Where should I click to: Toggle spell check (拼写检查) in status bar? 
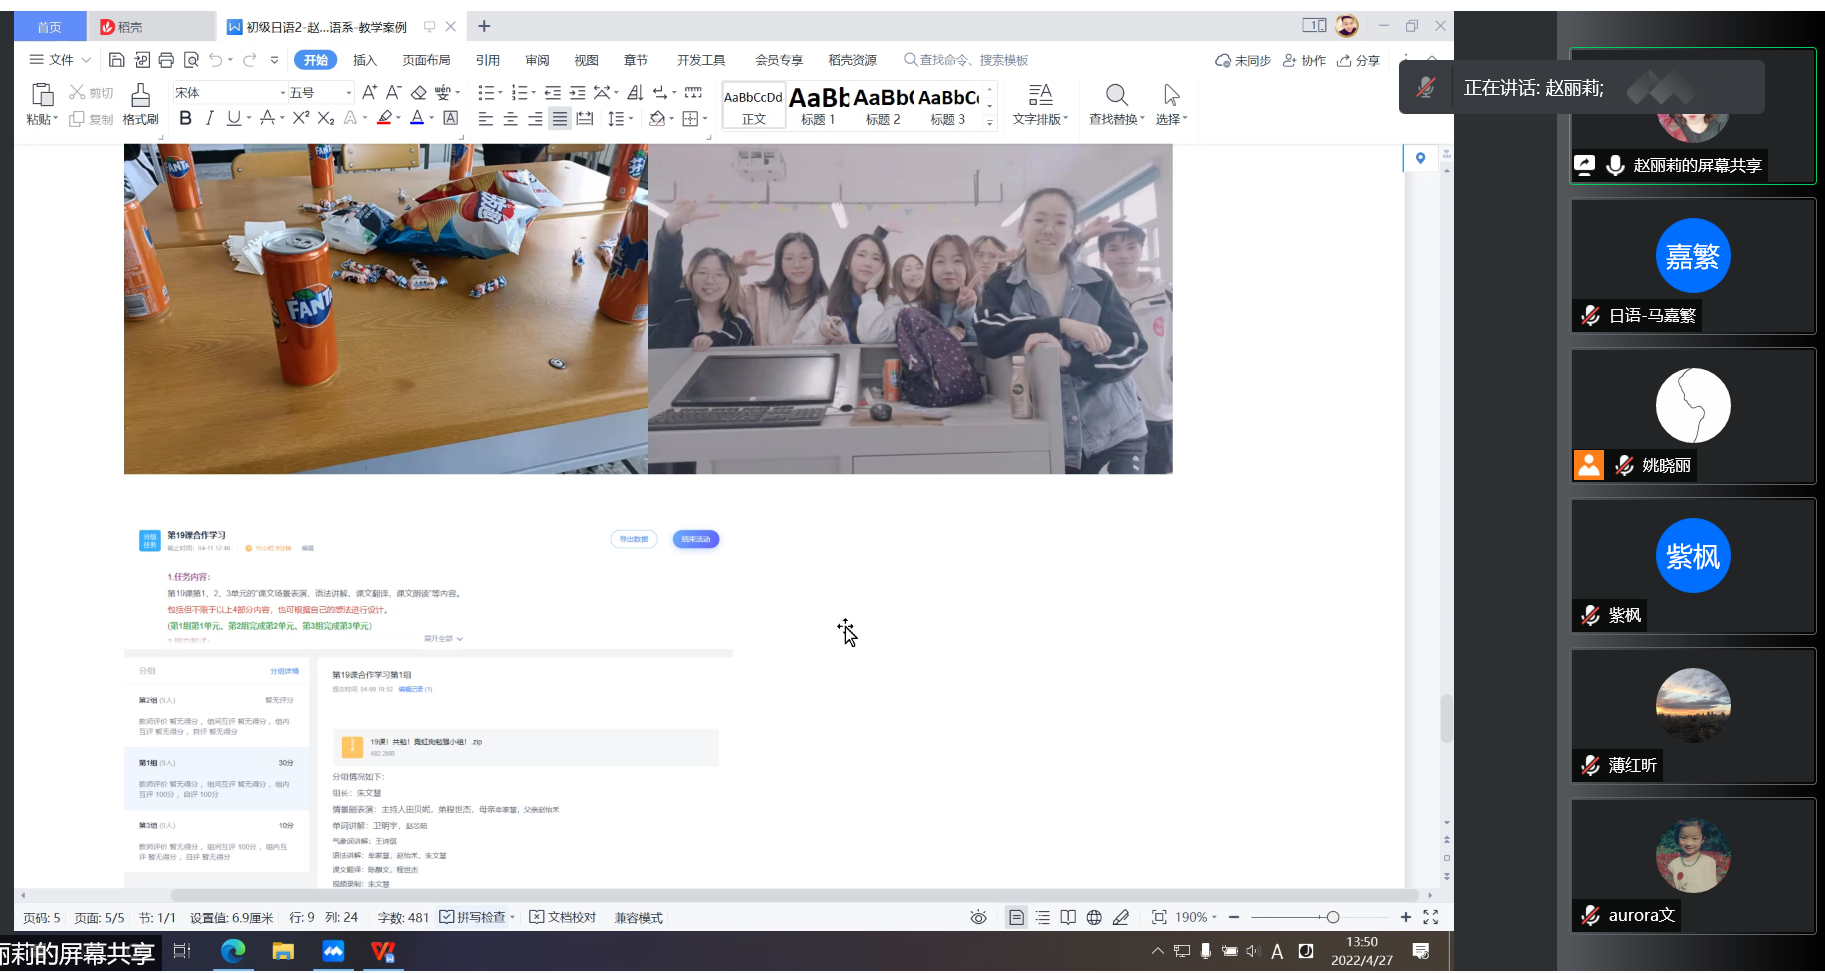click(x=474, y=917)
